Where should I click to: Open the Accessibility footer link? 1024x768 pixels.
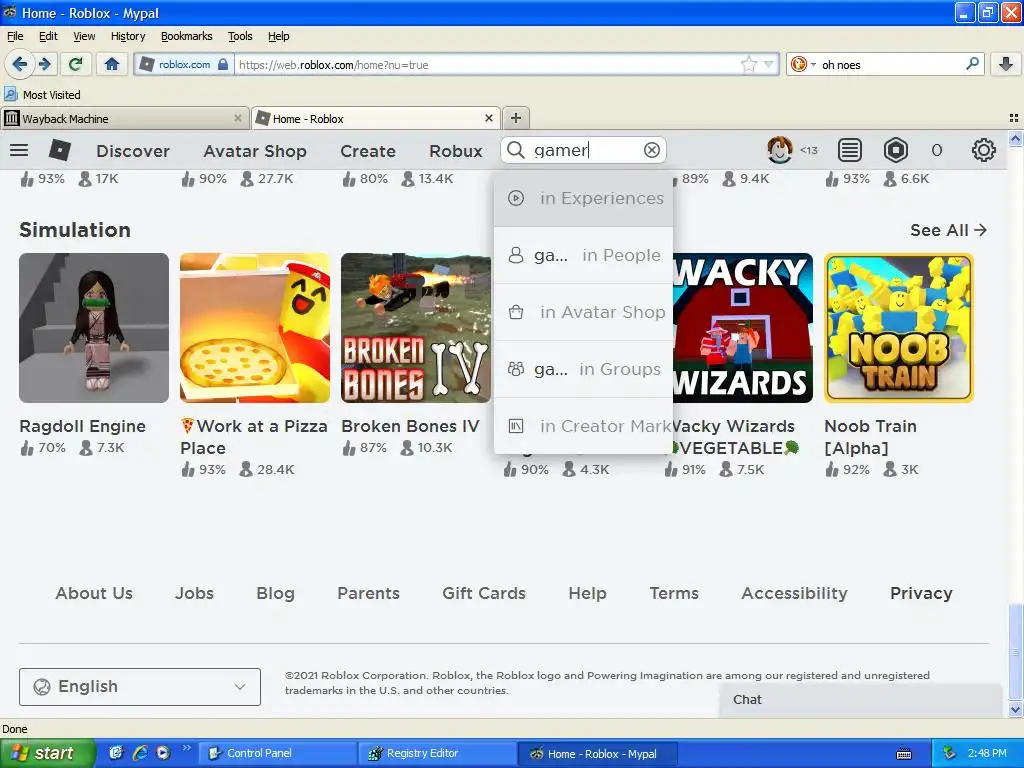(x=794, y=593)
